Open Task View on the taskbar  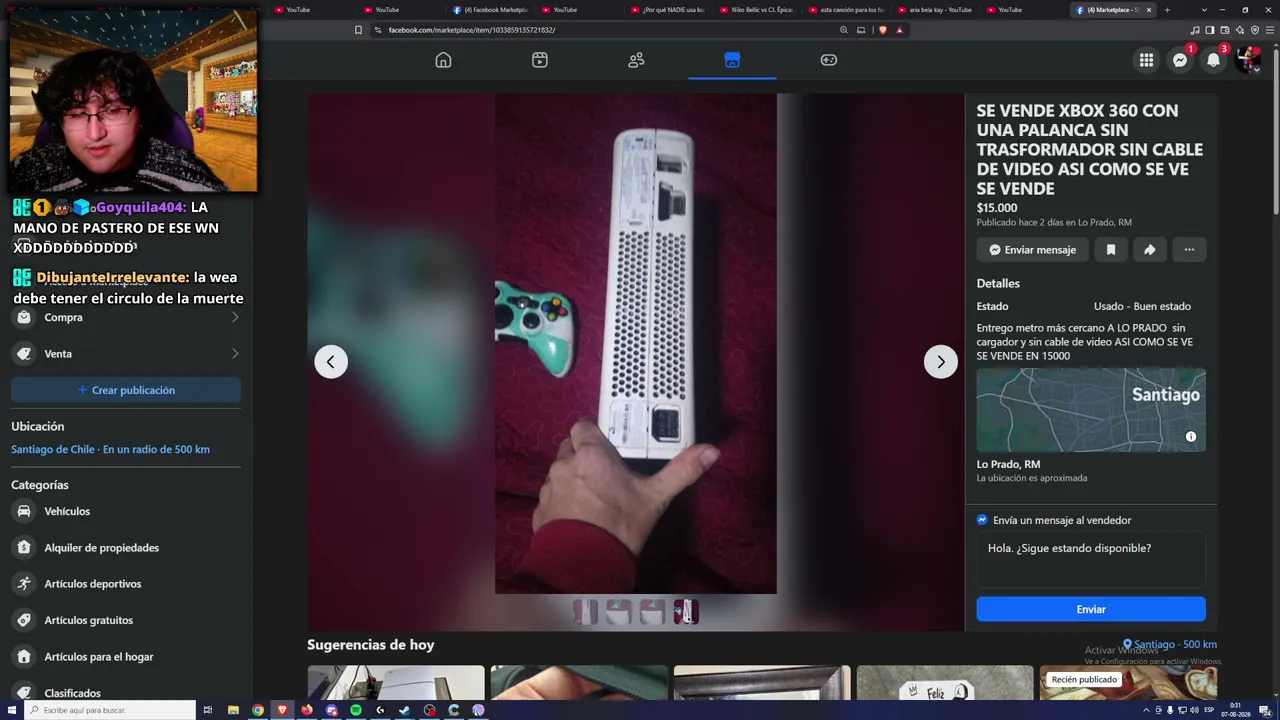(208, 710)
